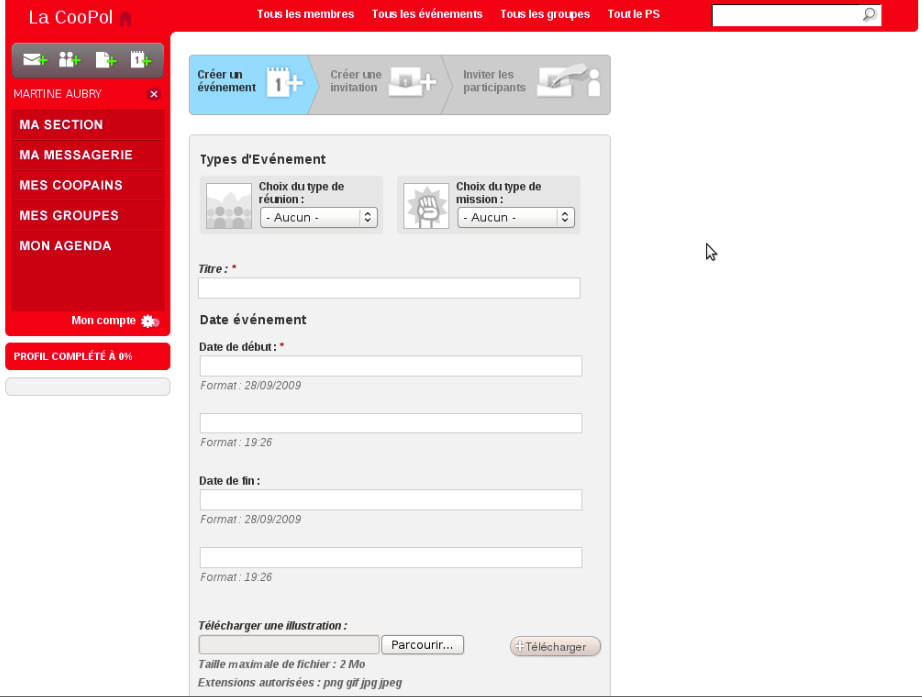Click the participants icon in Inviter les participants

pos(569,81)
